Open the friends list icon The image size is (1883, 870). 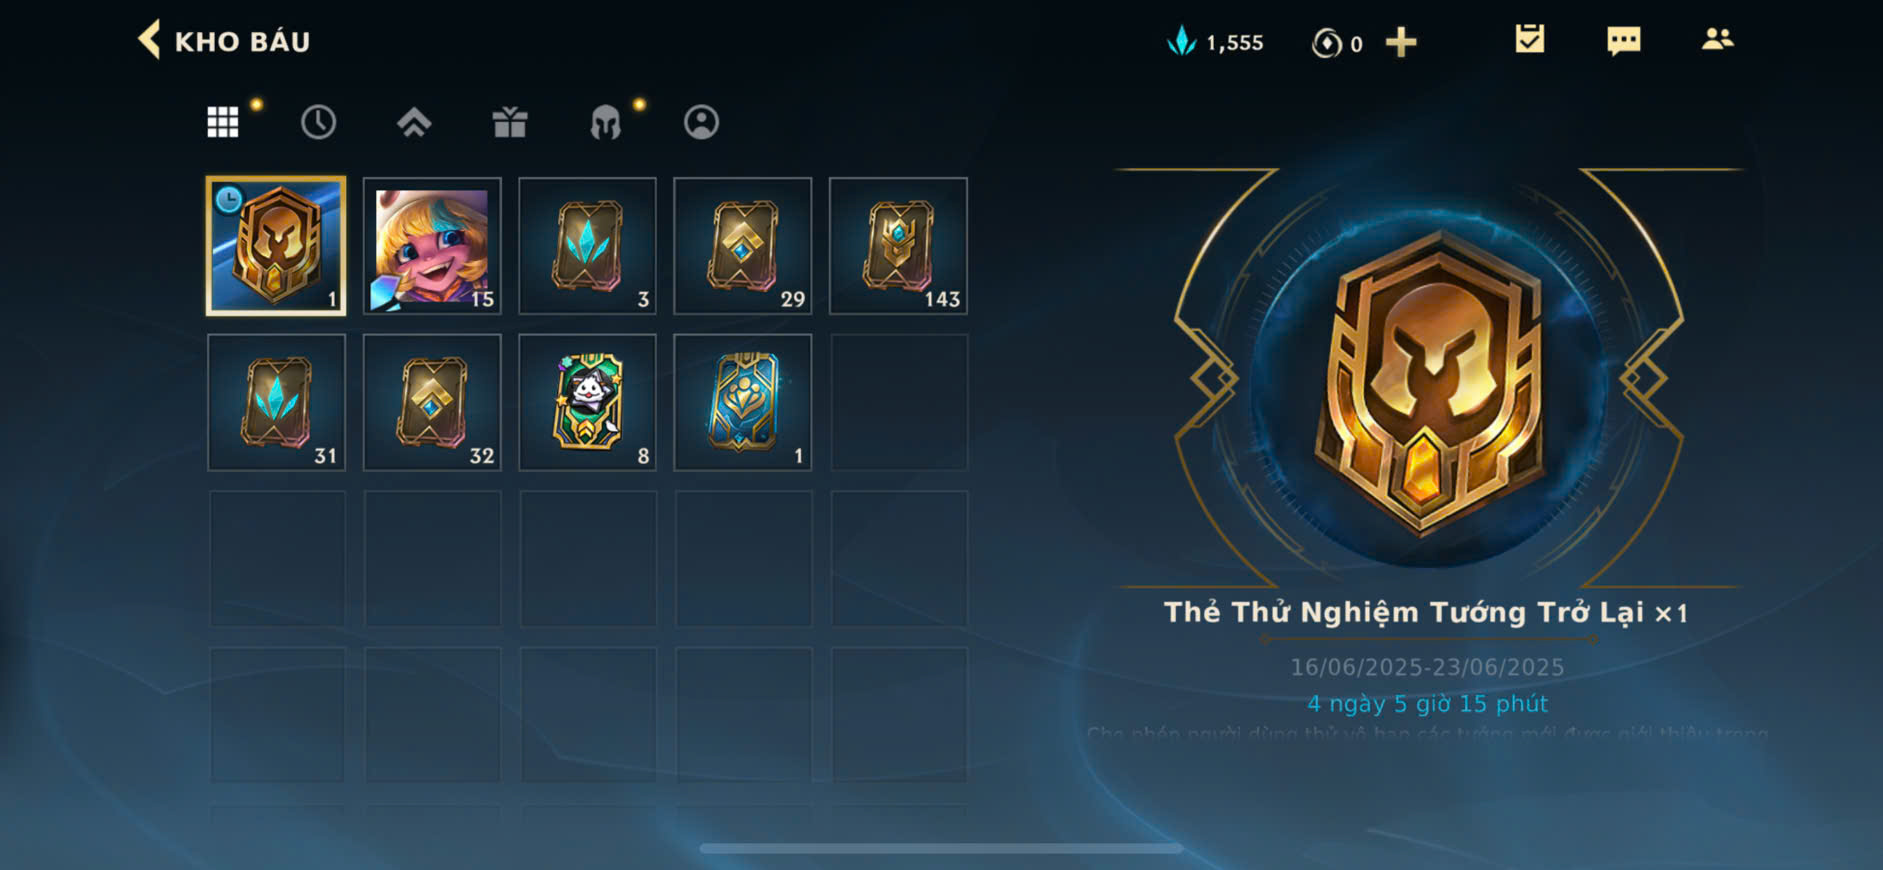[x=1717, y=39]
